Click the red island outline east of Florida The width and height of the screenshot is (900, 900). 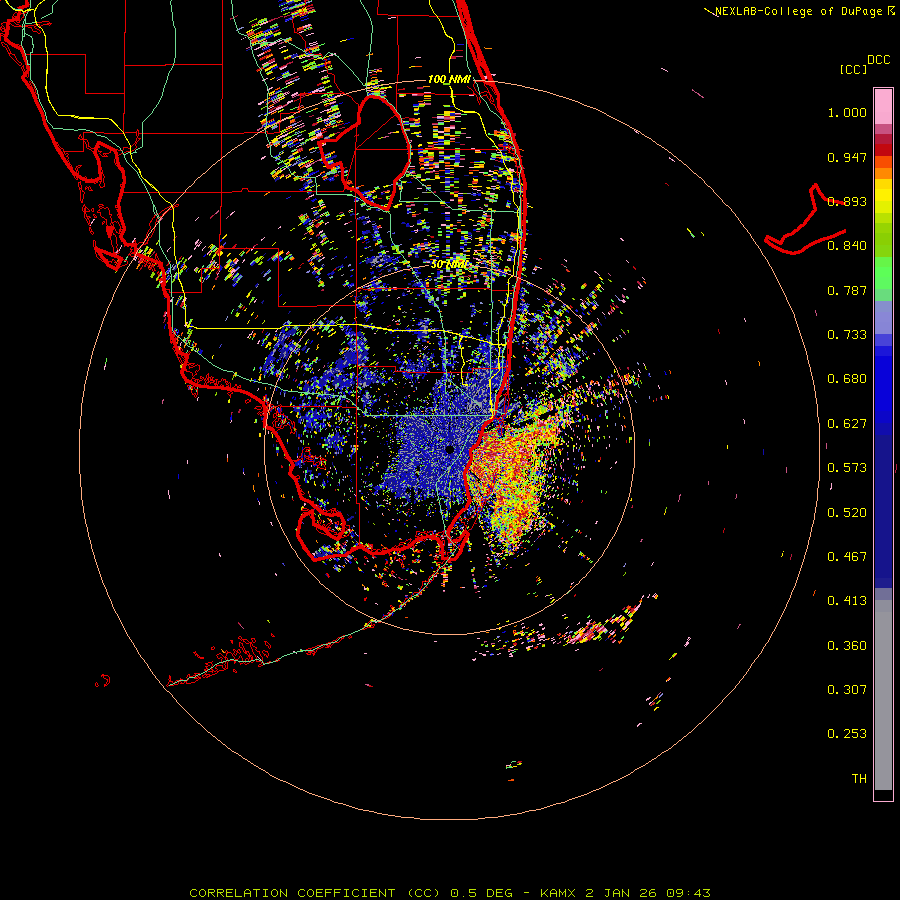pos(806,221)
